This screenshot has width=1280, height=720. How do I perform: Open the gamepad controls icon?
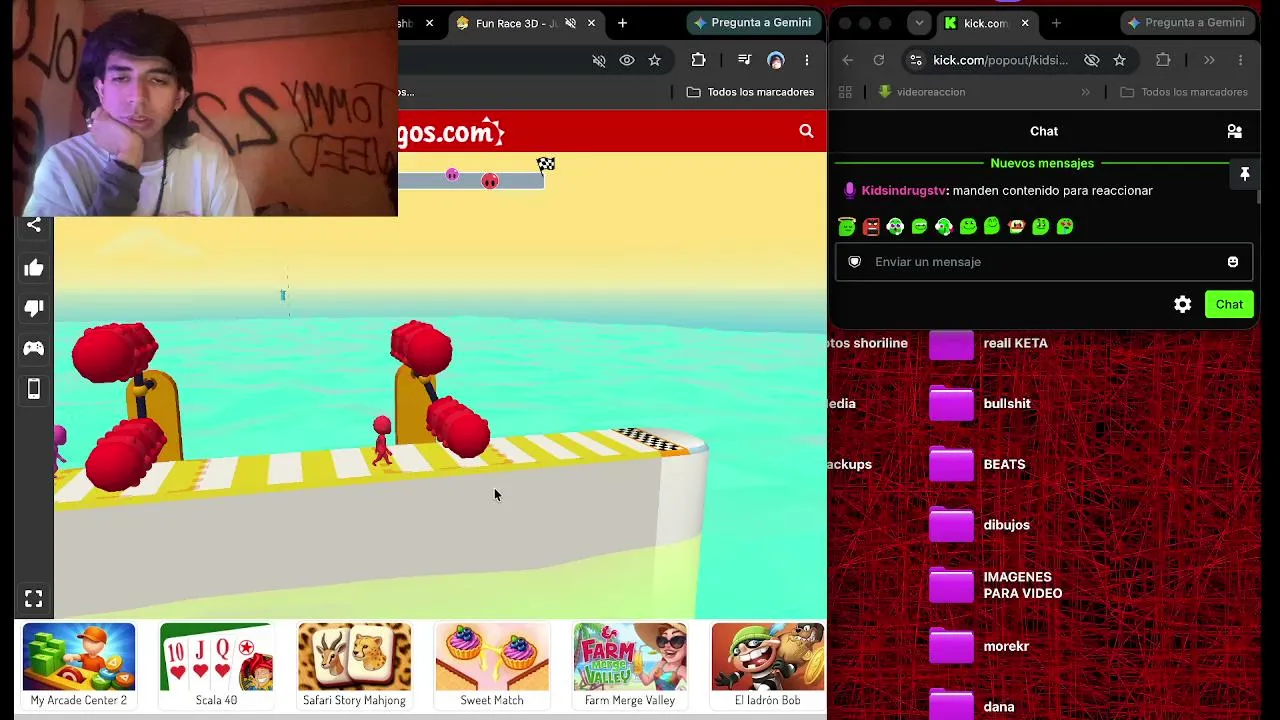[x=34, y=348]
